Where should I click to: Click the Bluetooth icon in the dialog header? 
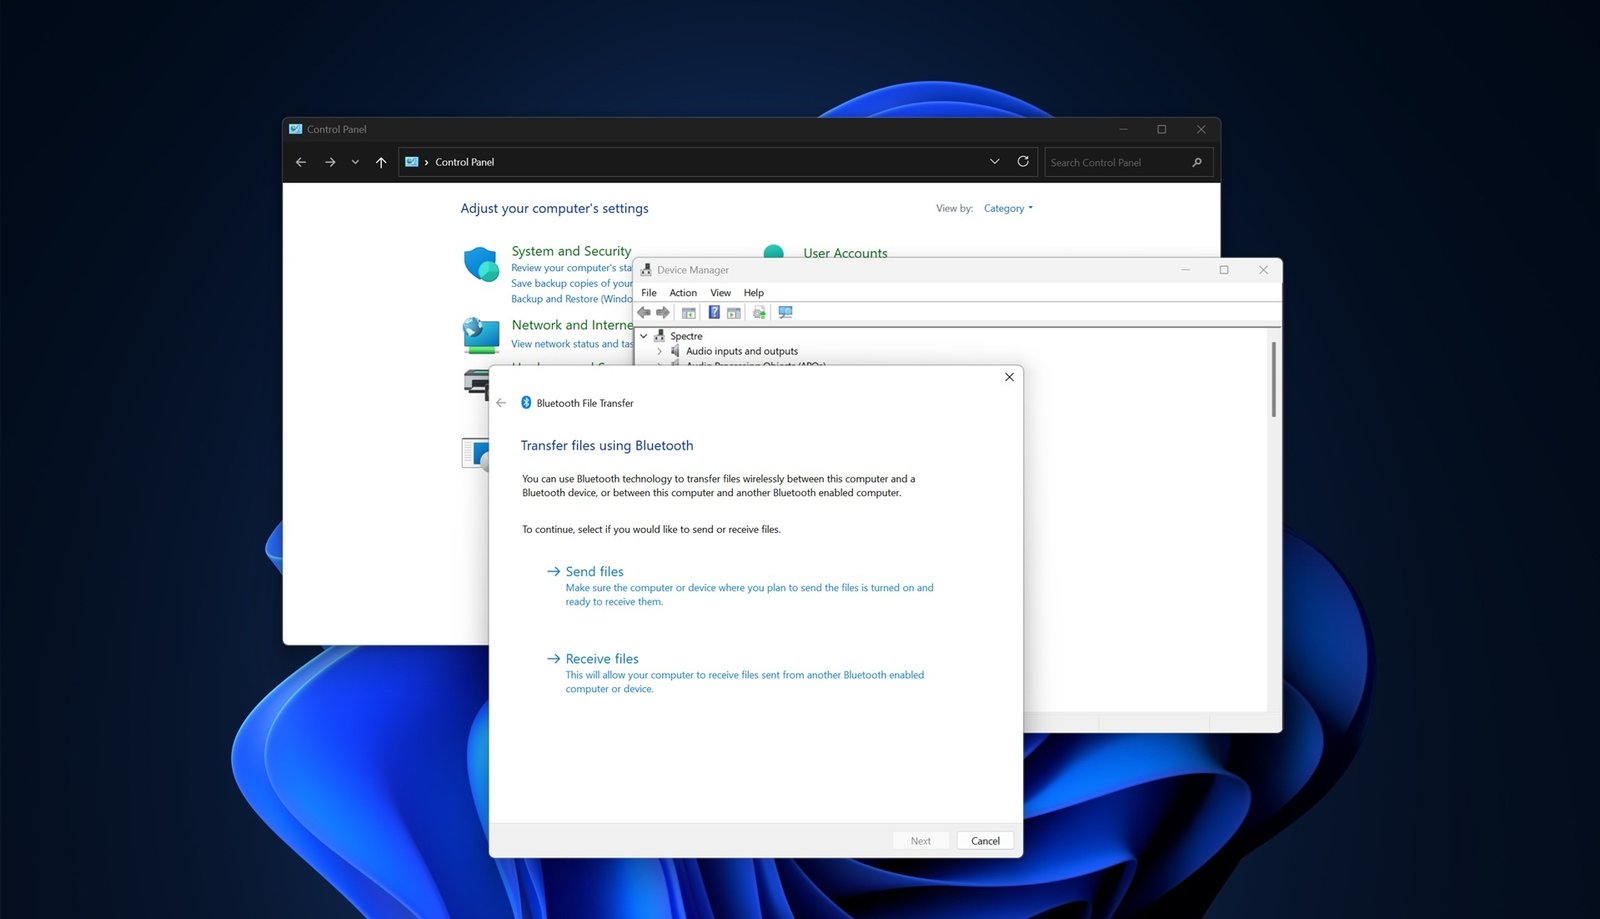tap(525, 403)
